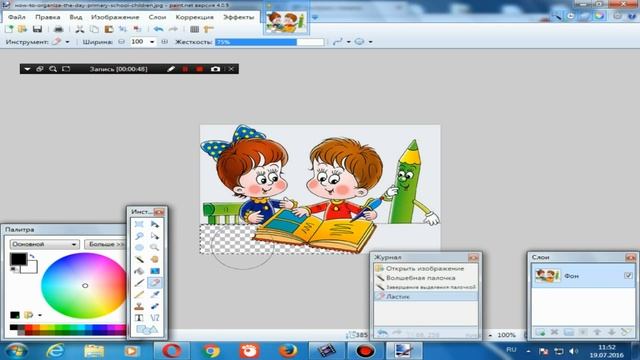The width and height of the screenshot is (640, 360).
Task: Click the Copy toolbar icon
Action: tap(94, 29)
